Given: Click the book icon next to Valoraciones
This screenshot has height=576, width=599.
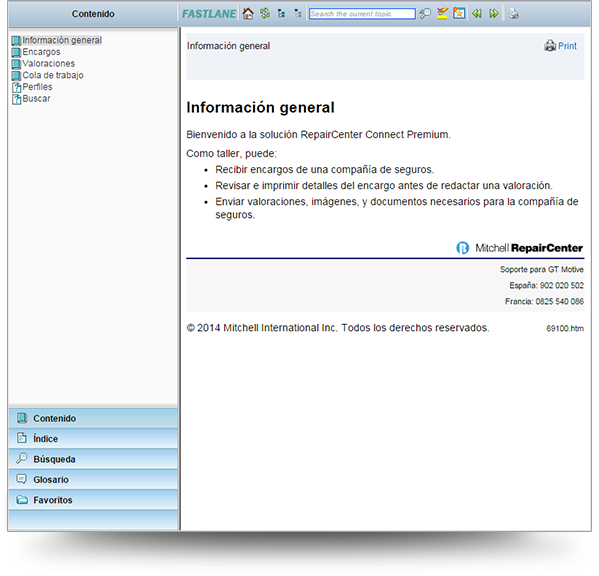Looking at the screenshot, I should click(16, 64).
